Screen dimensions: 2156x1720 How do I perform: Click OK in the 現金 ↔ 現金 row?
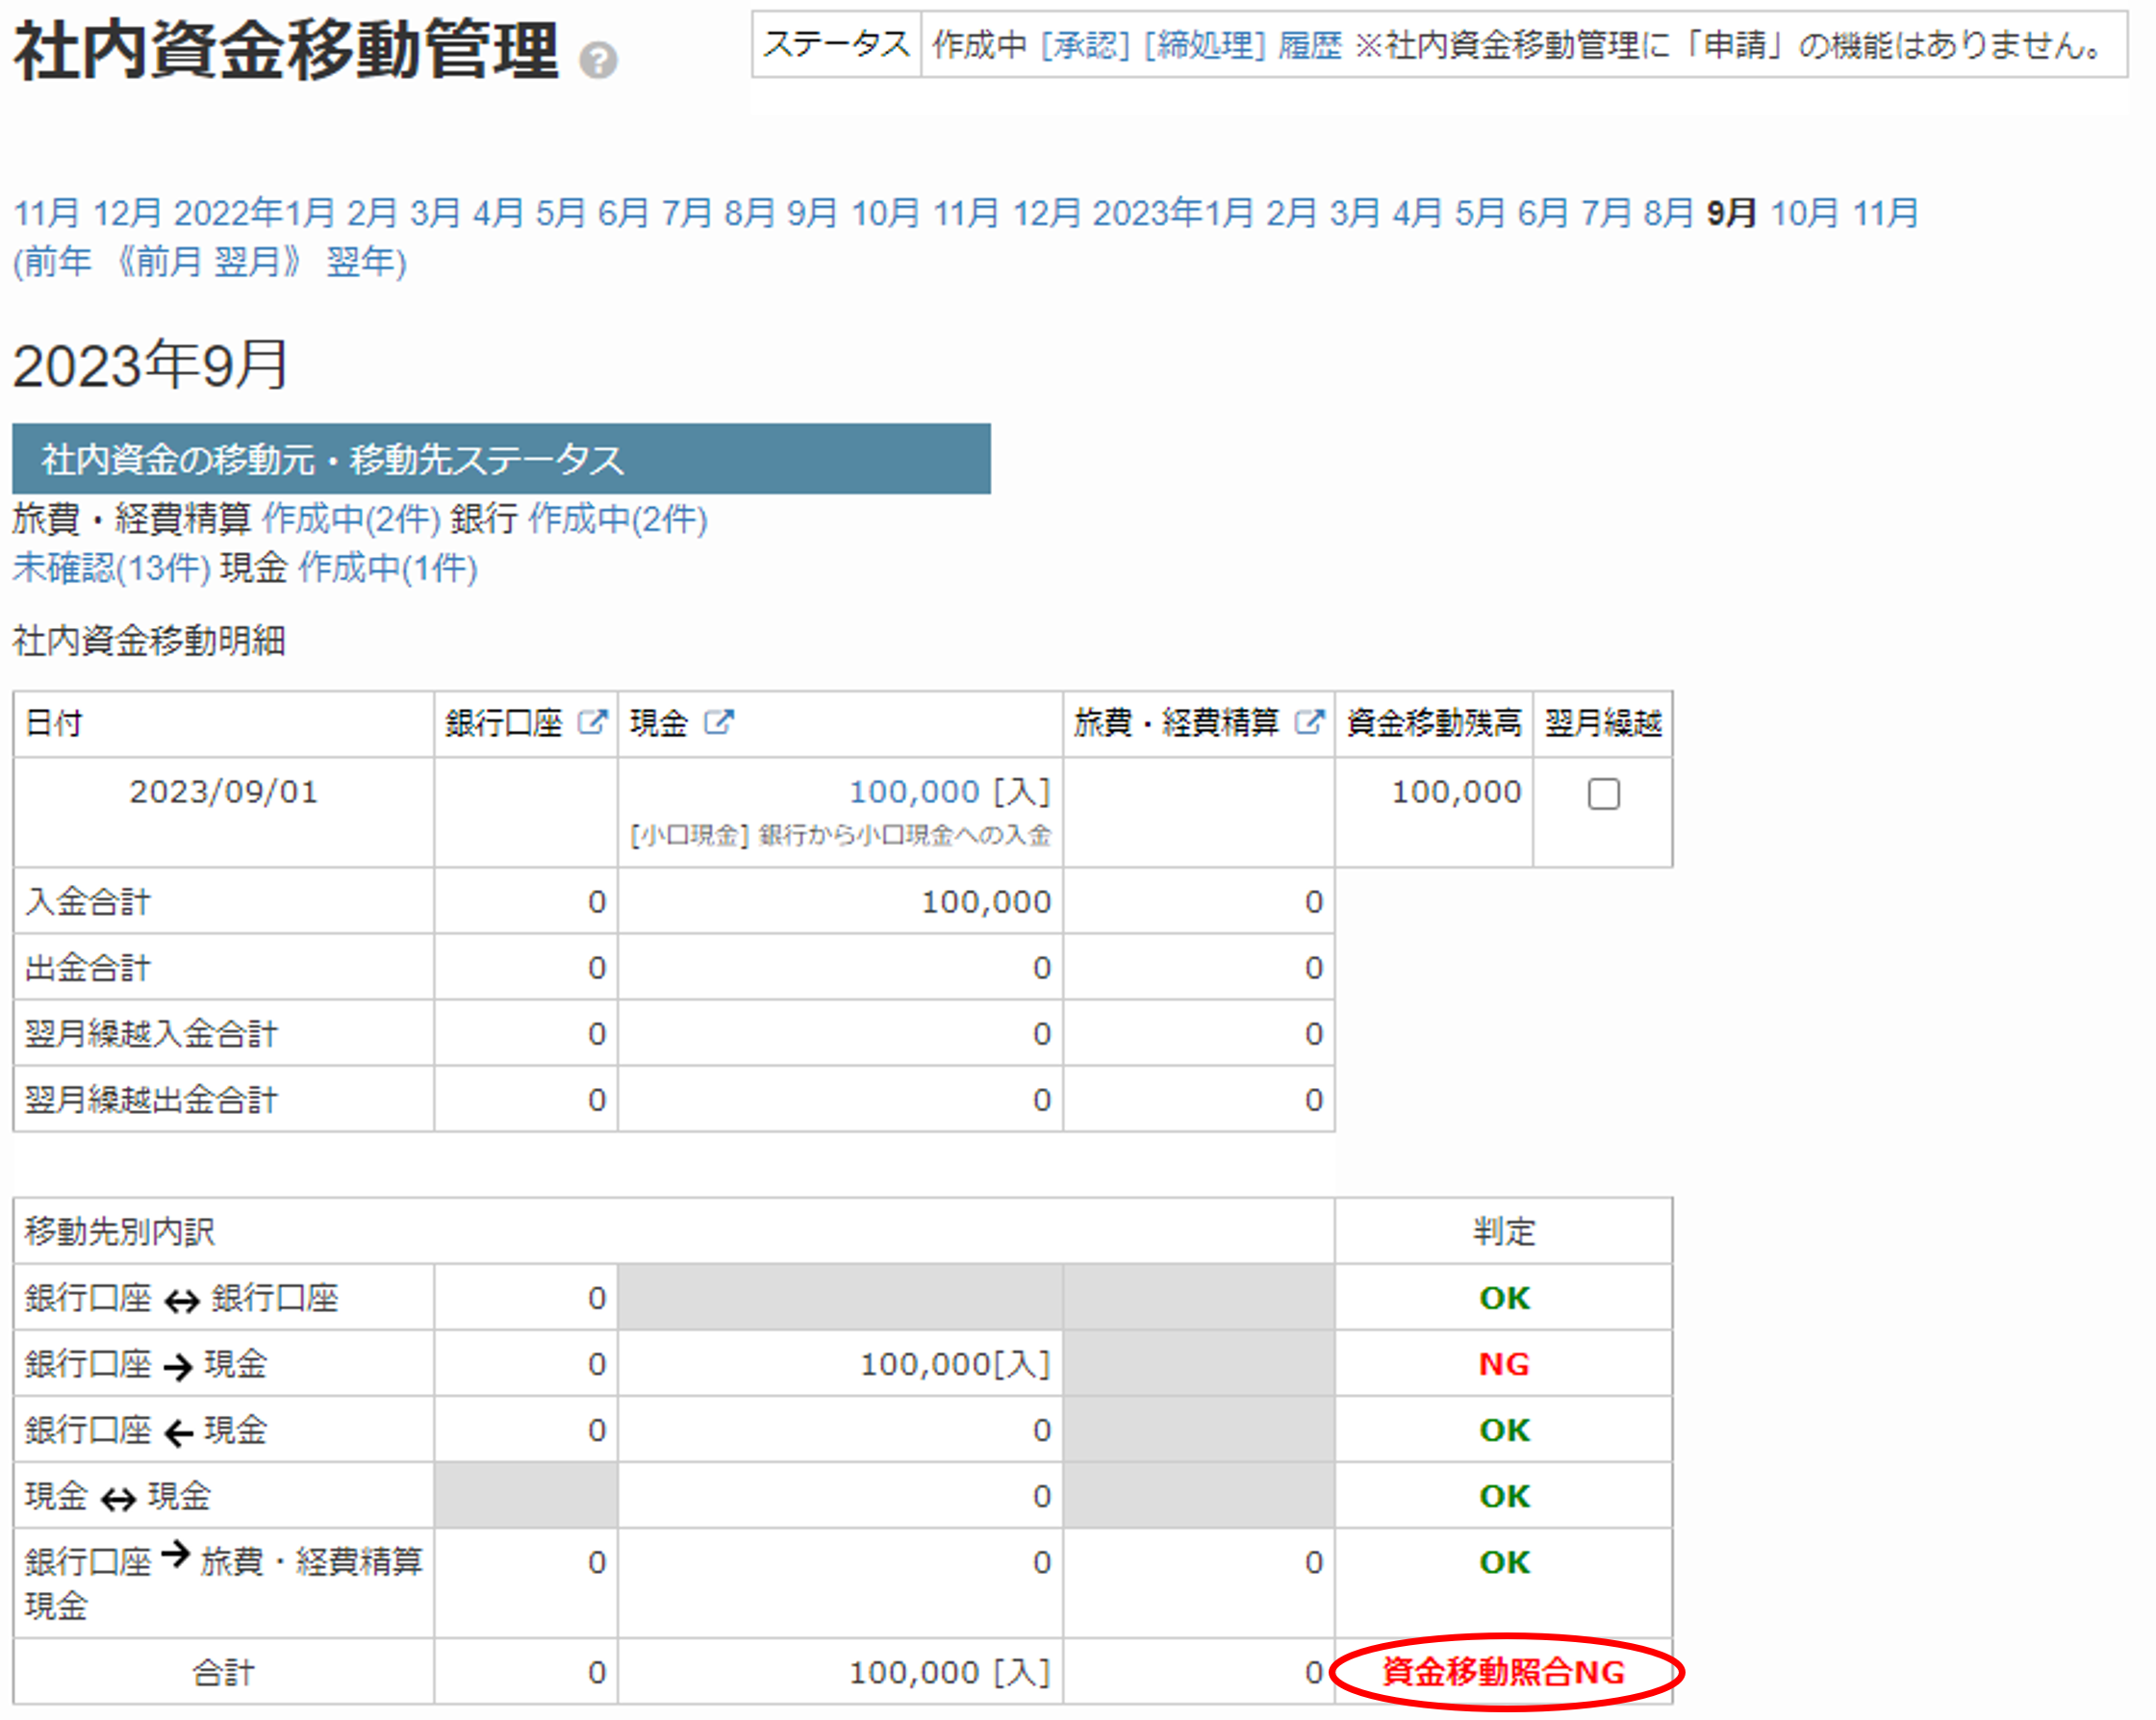1504,1496
